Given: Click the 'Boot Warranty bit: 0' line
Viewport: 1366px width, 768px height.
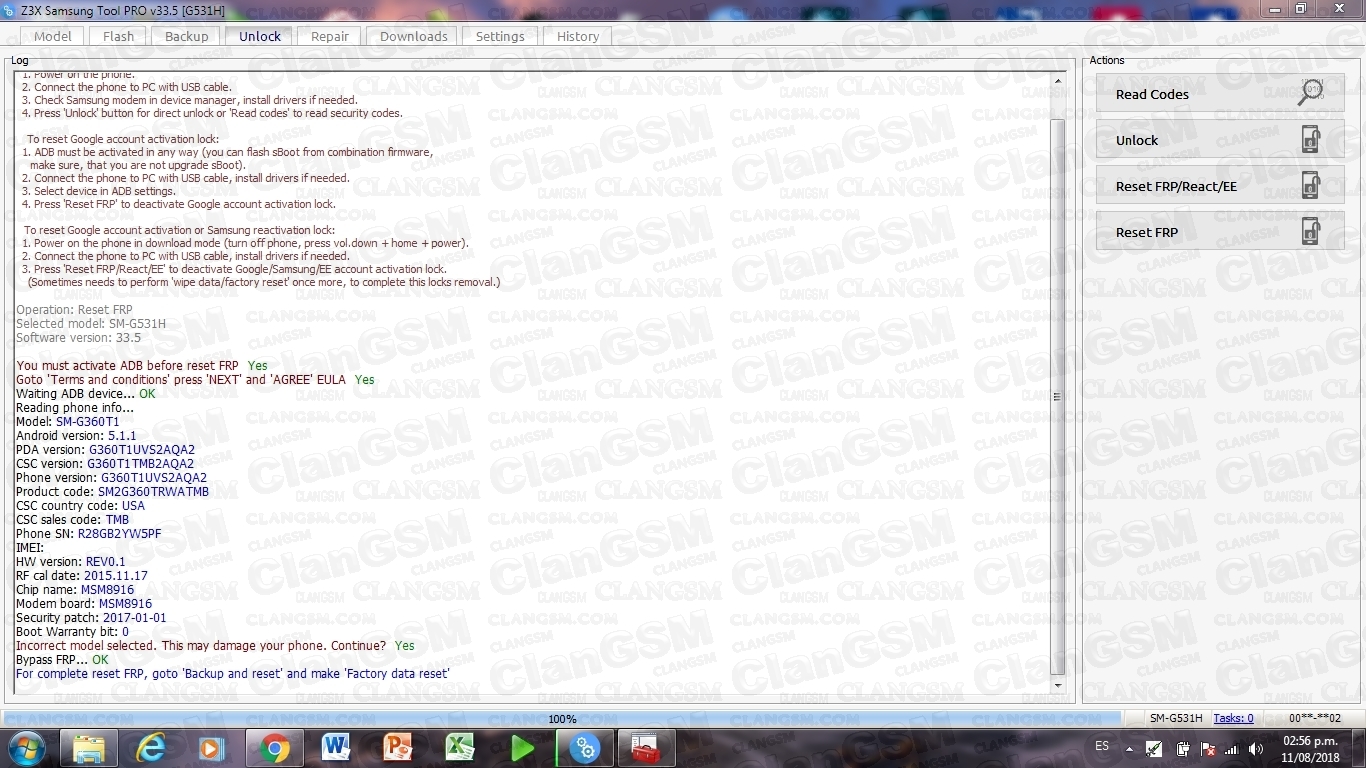Looking at the screenshot, I should point(72,632).
